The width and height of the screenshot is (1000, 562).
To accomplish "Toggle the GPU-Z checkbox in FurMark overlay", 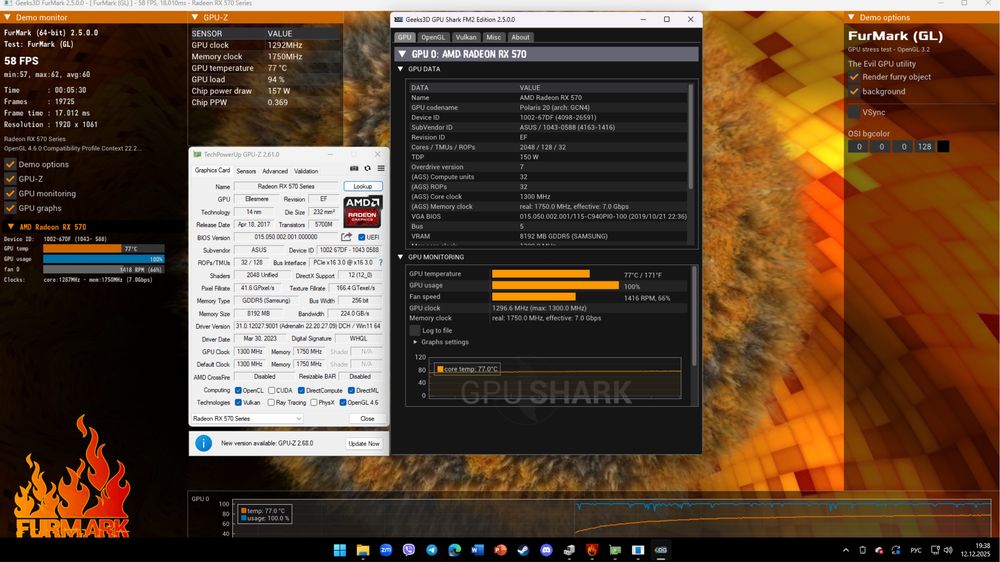I will click(10, 179).
